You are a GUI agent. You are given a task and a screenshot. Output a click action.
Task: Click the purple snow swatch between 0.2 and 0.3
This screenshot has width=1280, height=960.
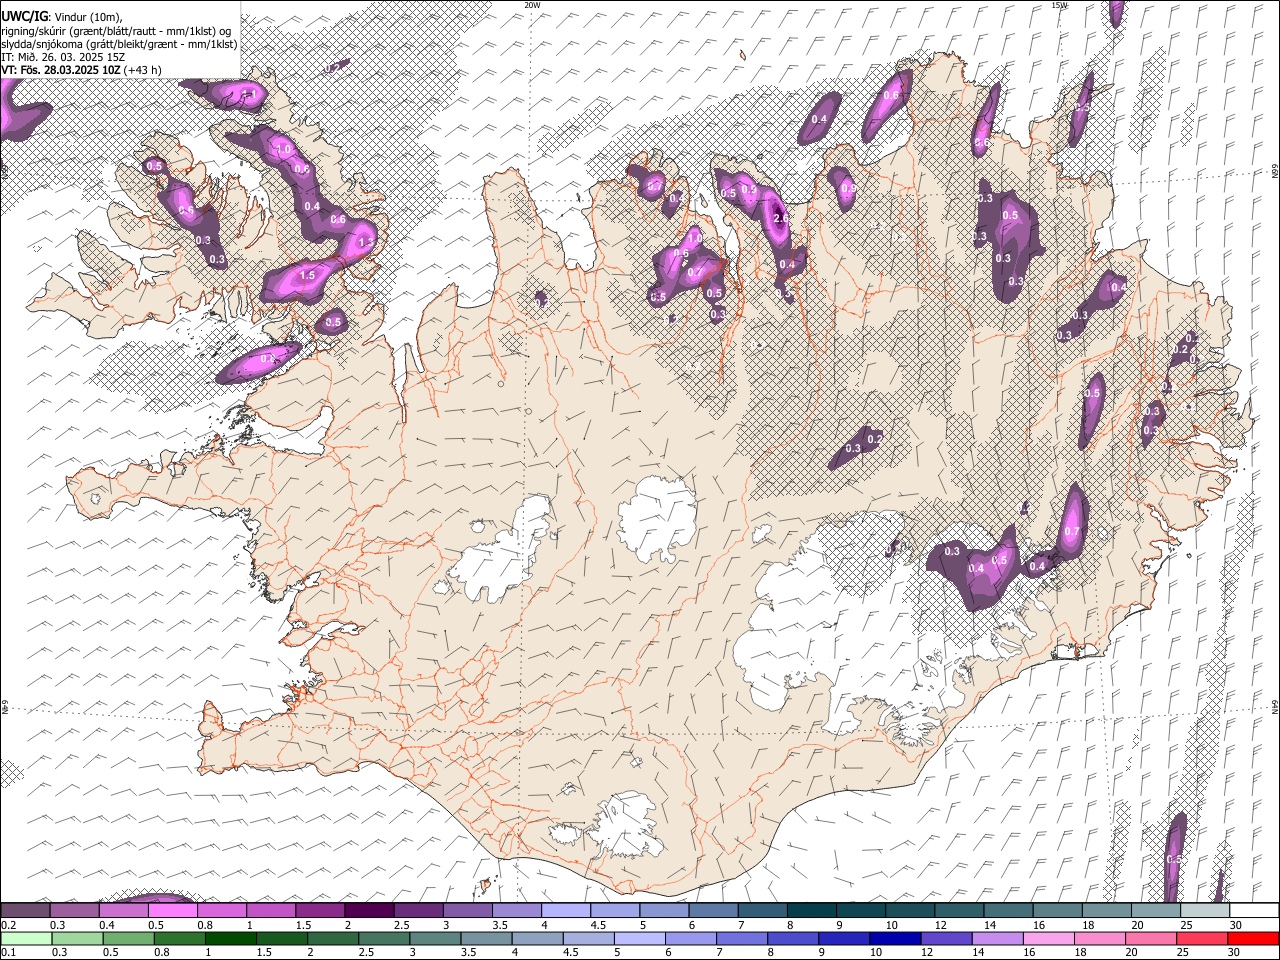[26, 911]
